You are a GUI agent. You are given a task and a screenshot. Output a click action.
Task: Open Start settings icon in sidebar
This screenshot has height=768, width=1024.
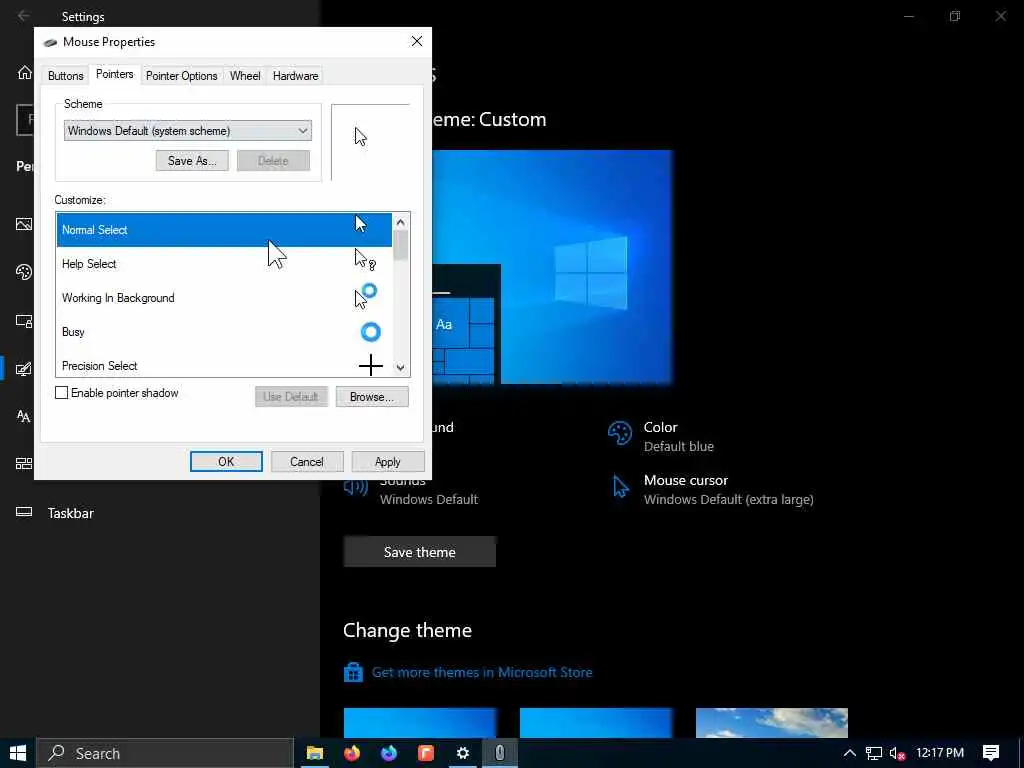24,464
